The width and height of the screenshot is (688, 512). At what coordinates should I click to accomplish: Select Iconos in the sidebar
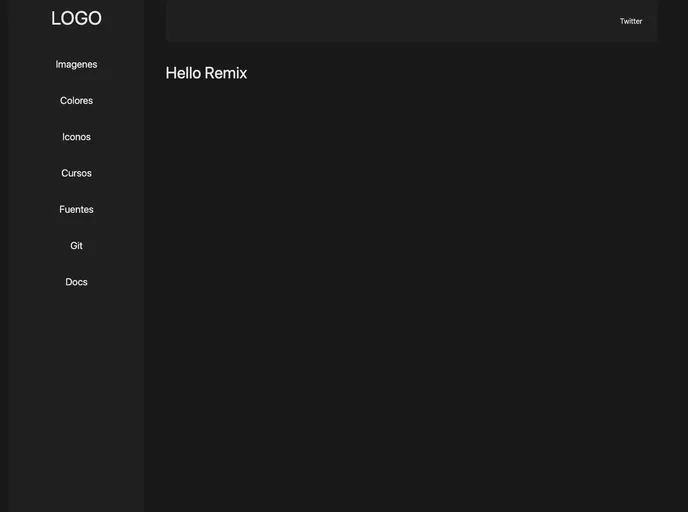tap(76, 137)
